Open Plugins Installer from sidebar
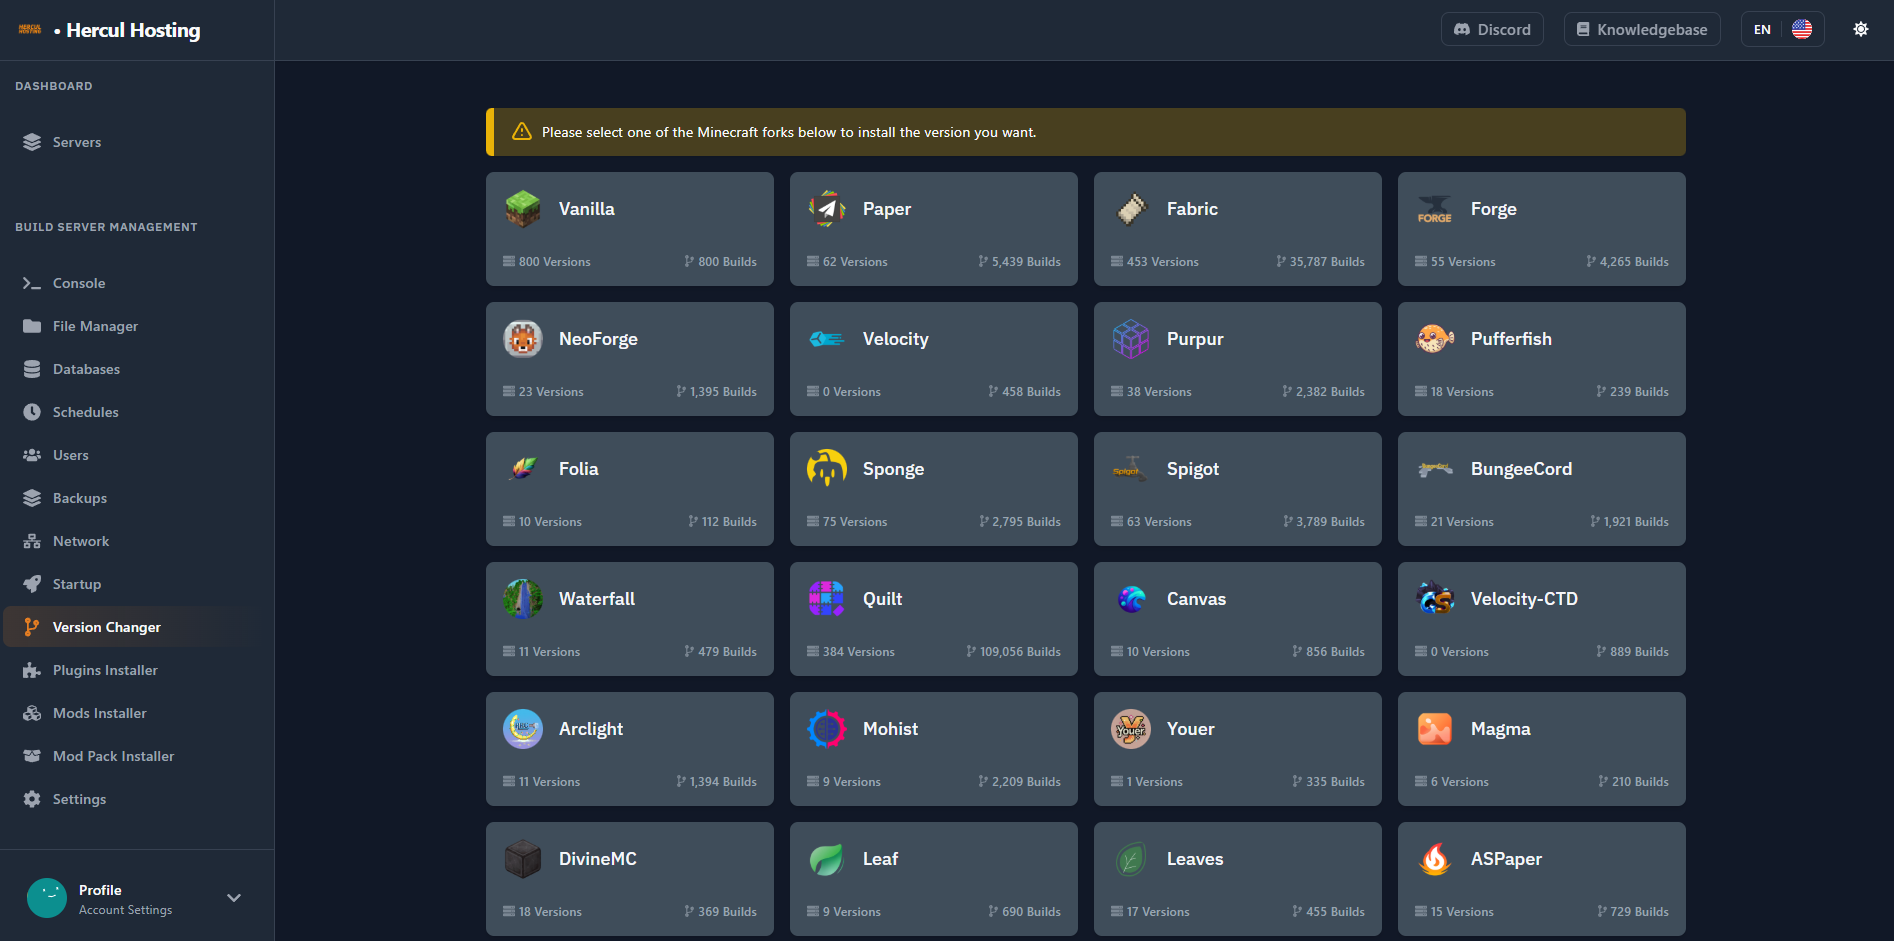The image size is (1894, 941). click(105, 670)
